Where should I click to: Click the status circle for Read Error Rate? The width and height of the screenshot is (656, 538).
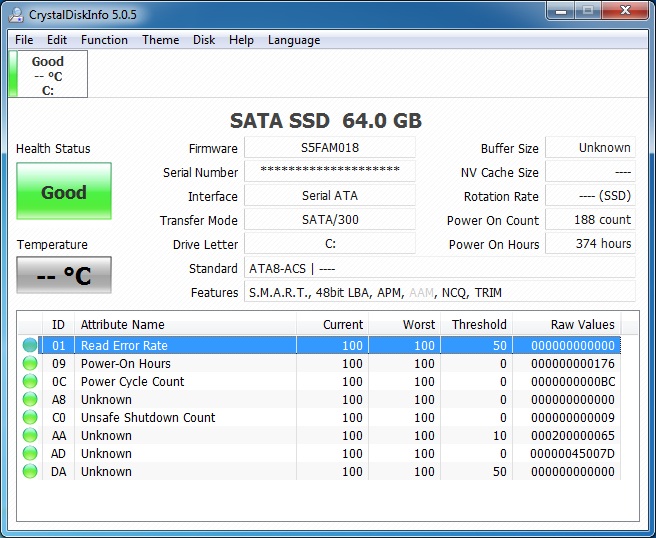(x=30, y=345)
